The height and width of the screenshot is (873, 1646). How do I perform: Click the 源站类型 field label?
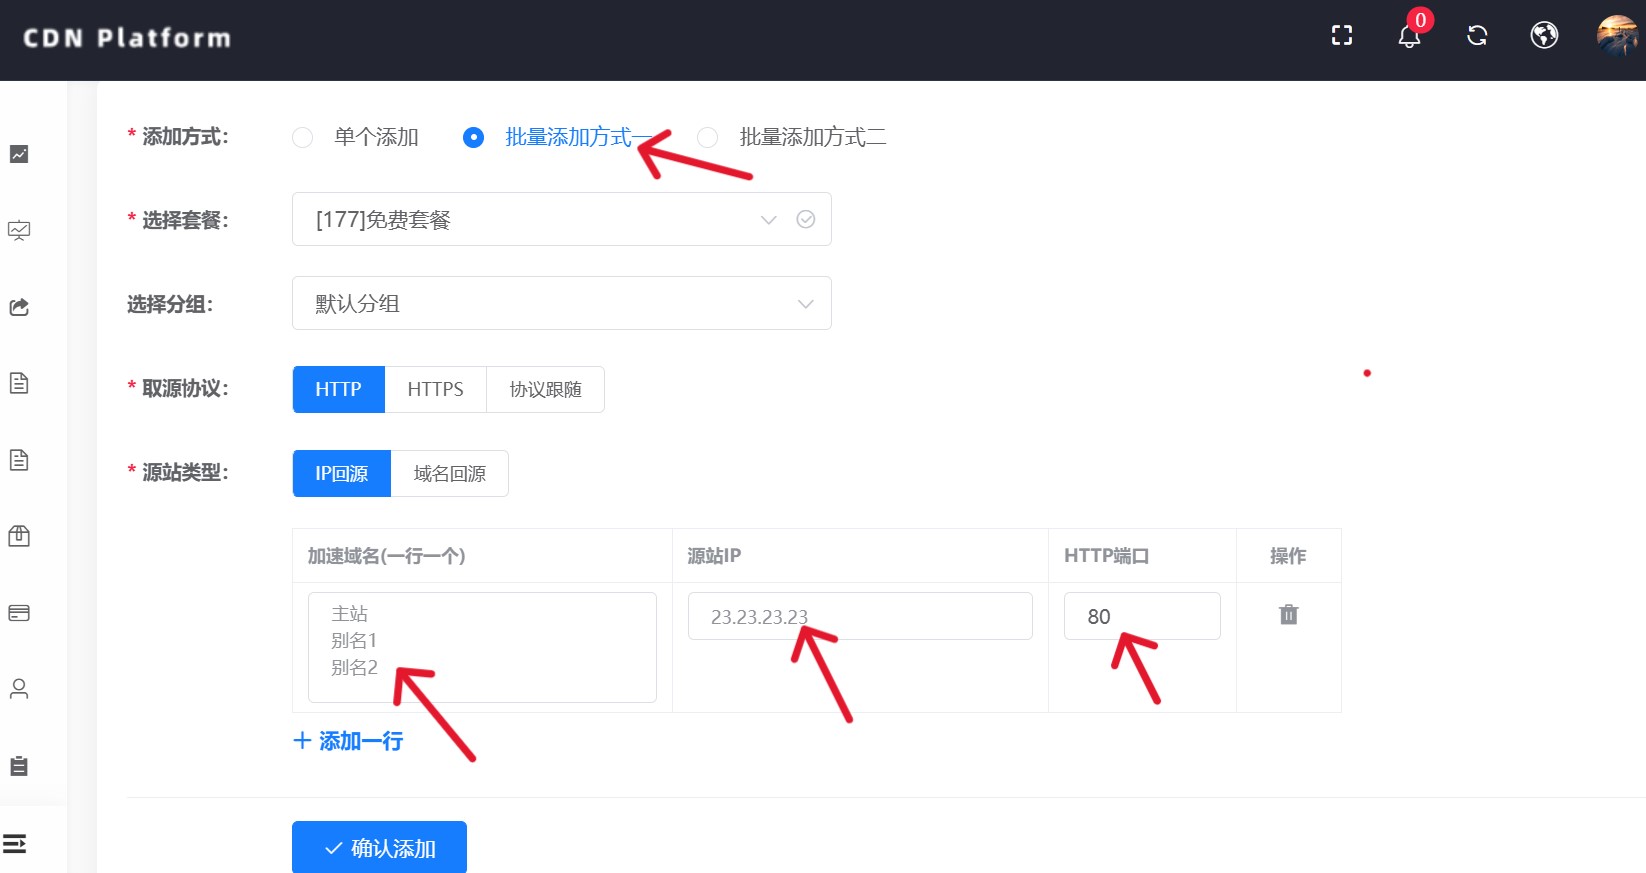tap(185, 472)
